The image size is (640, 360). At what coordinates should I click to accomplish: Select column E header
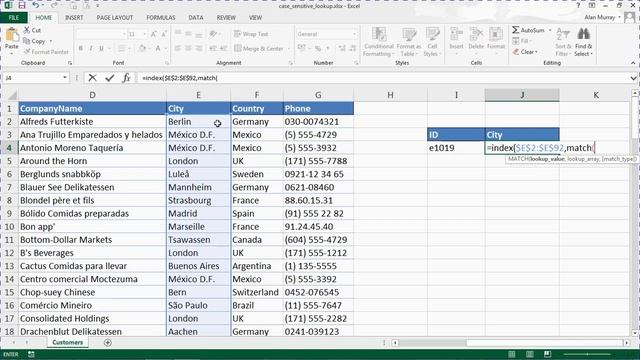(198, 95)
